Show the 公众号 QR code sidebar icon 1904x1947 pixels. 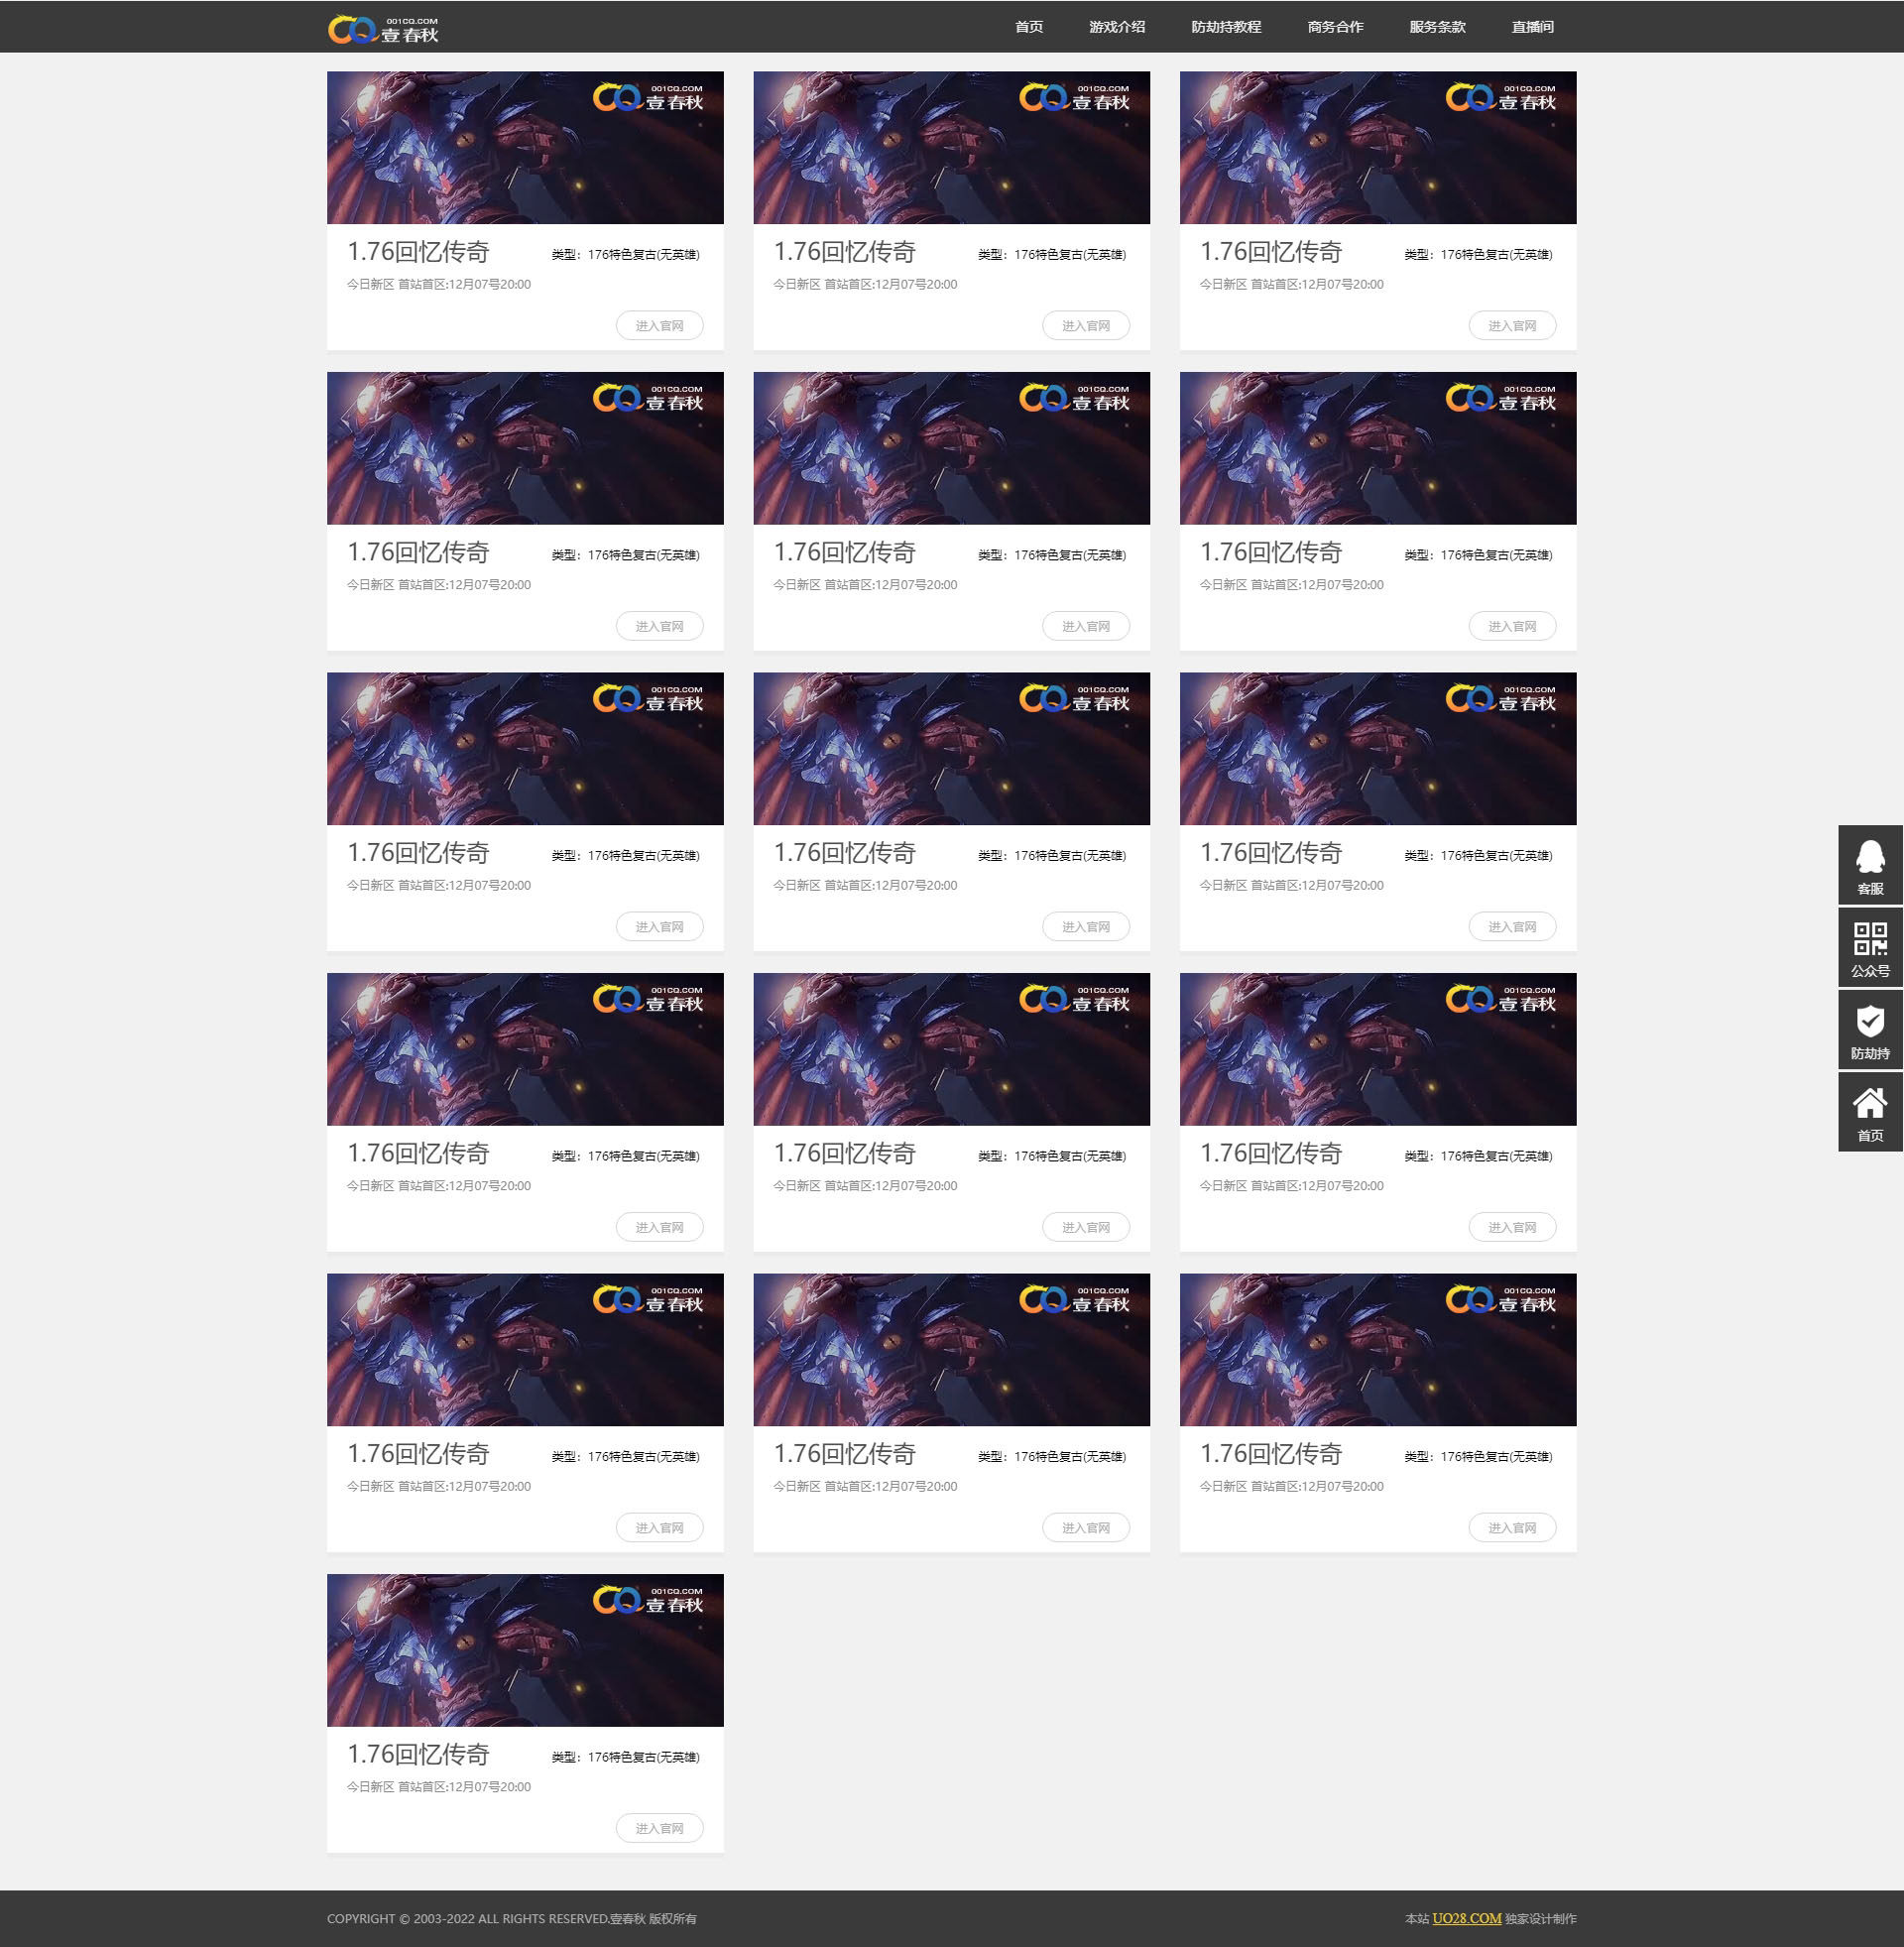1870,947
